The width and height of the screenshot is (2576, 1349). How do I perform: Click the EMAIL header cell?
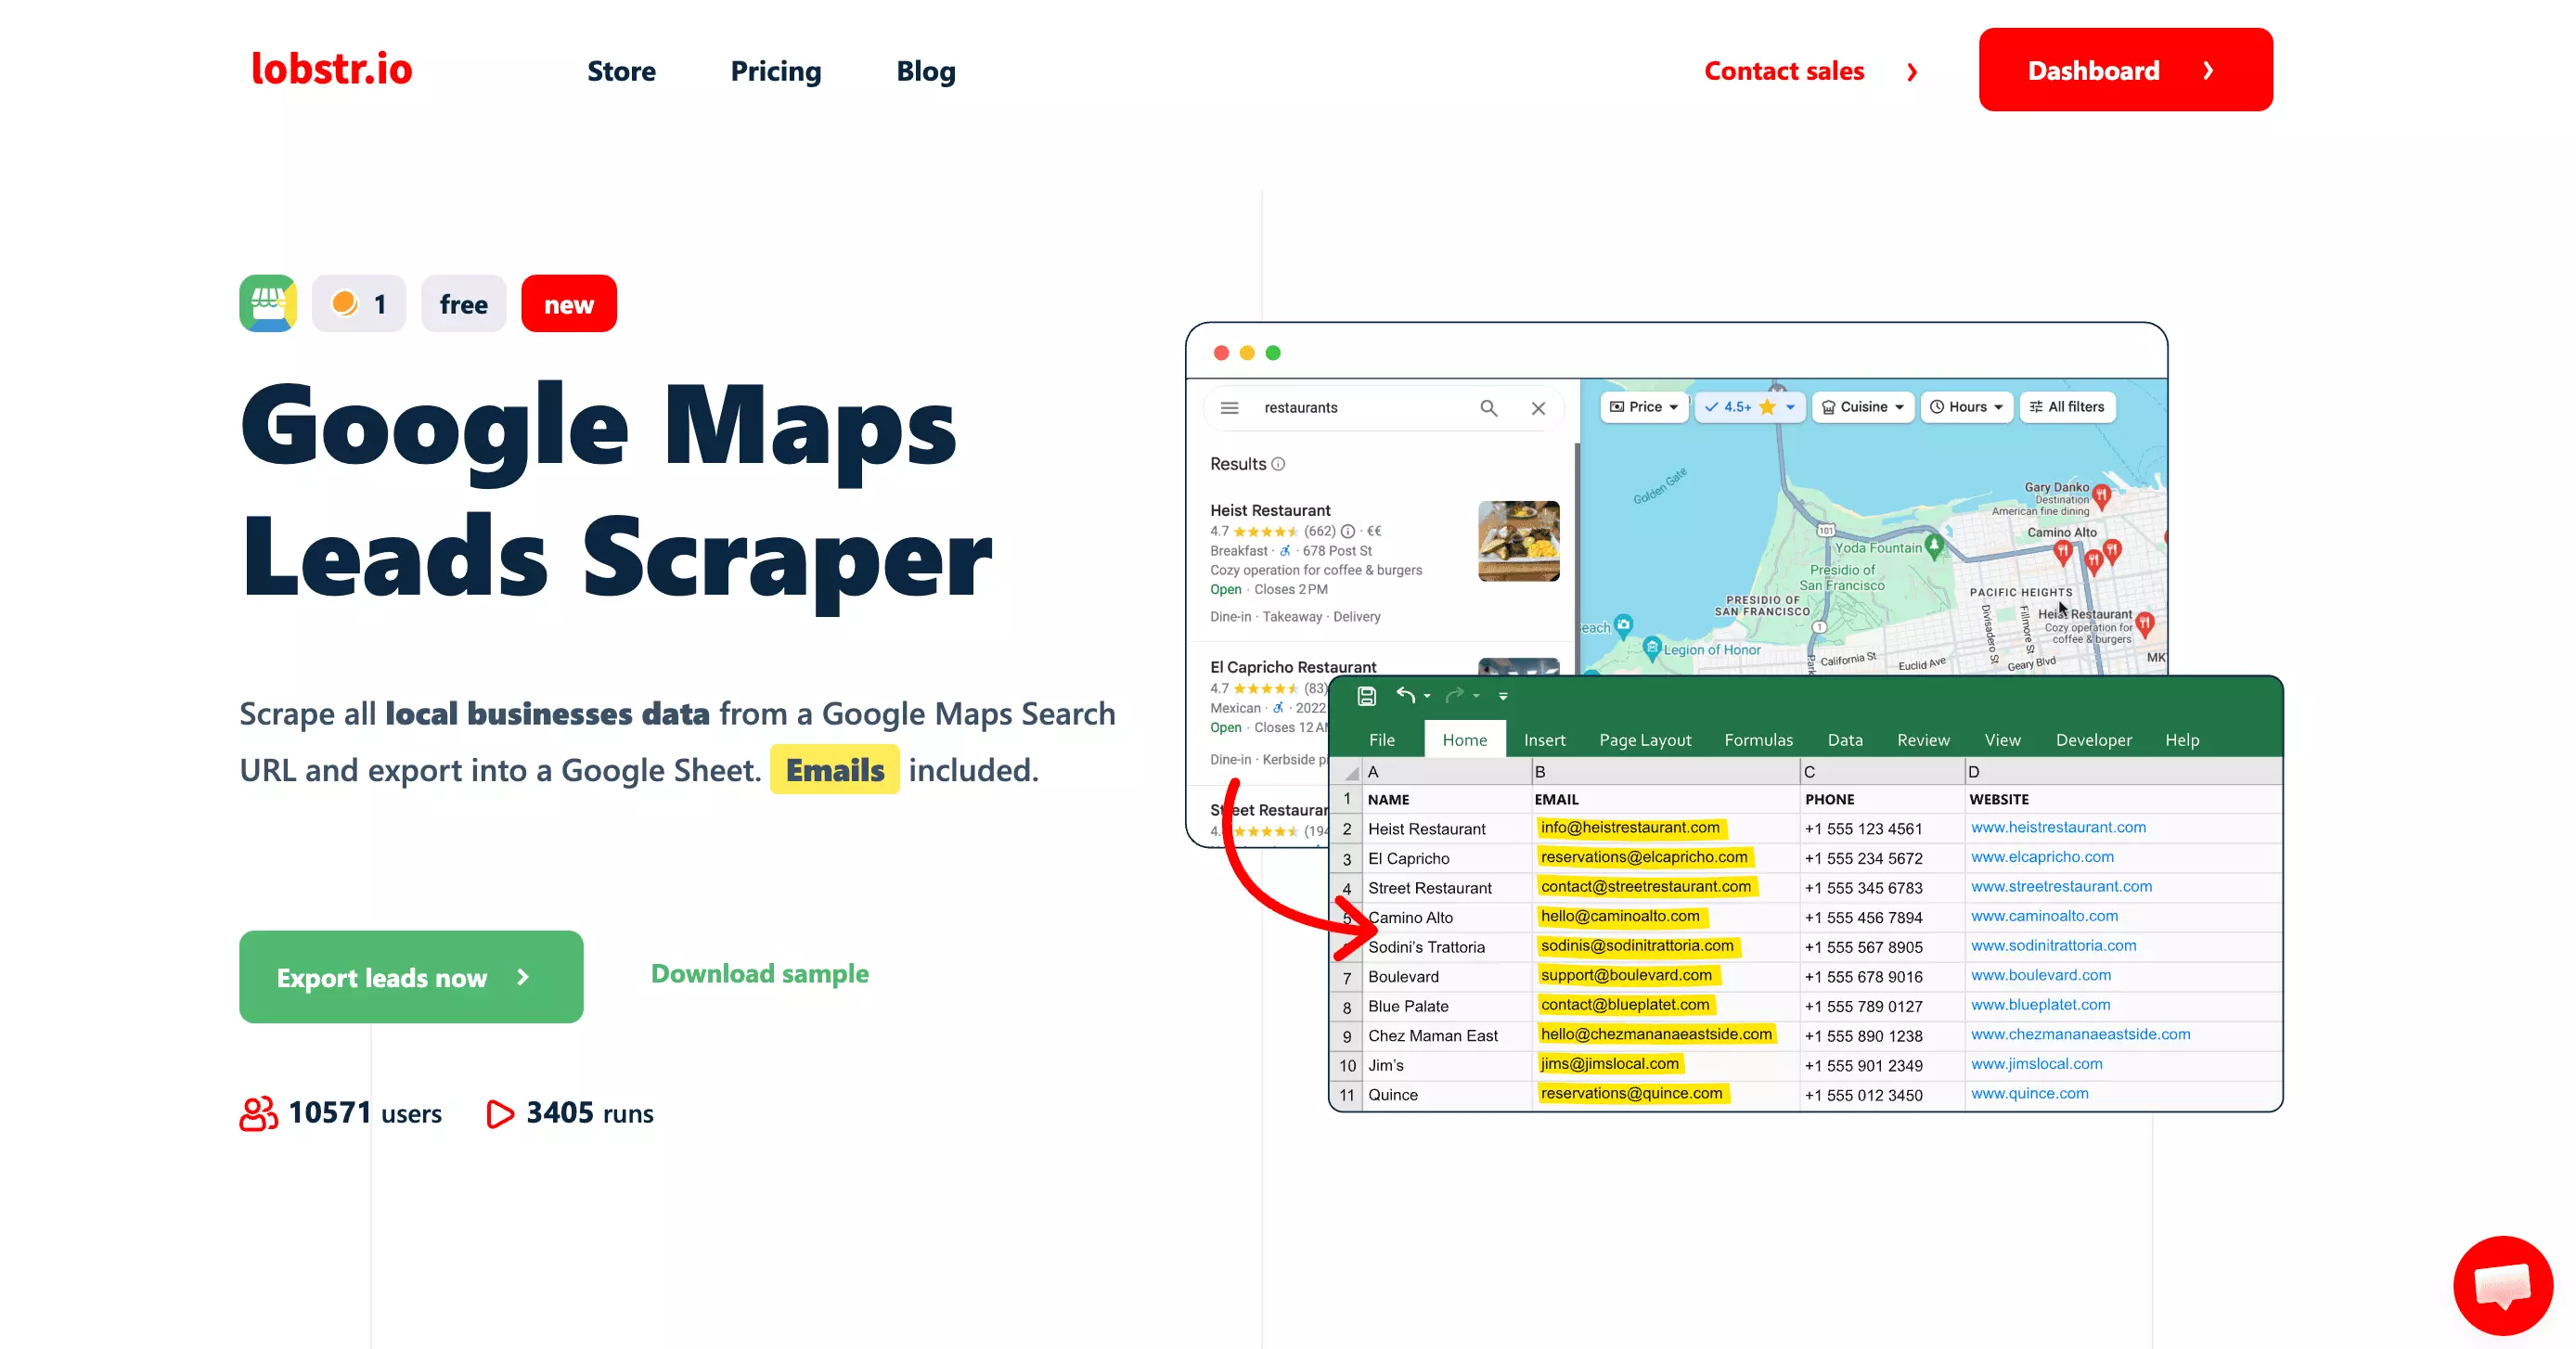(1665, 800)
